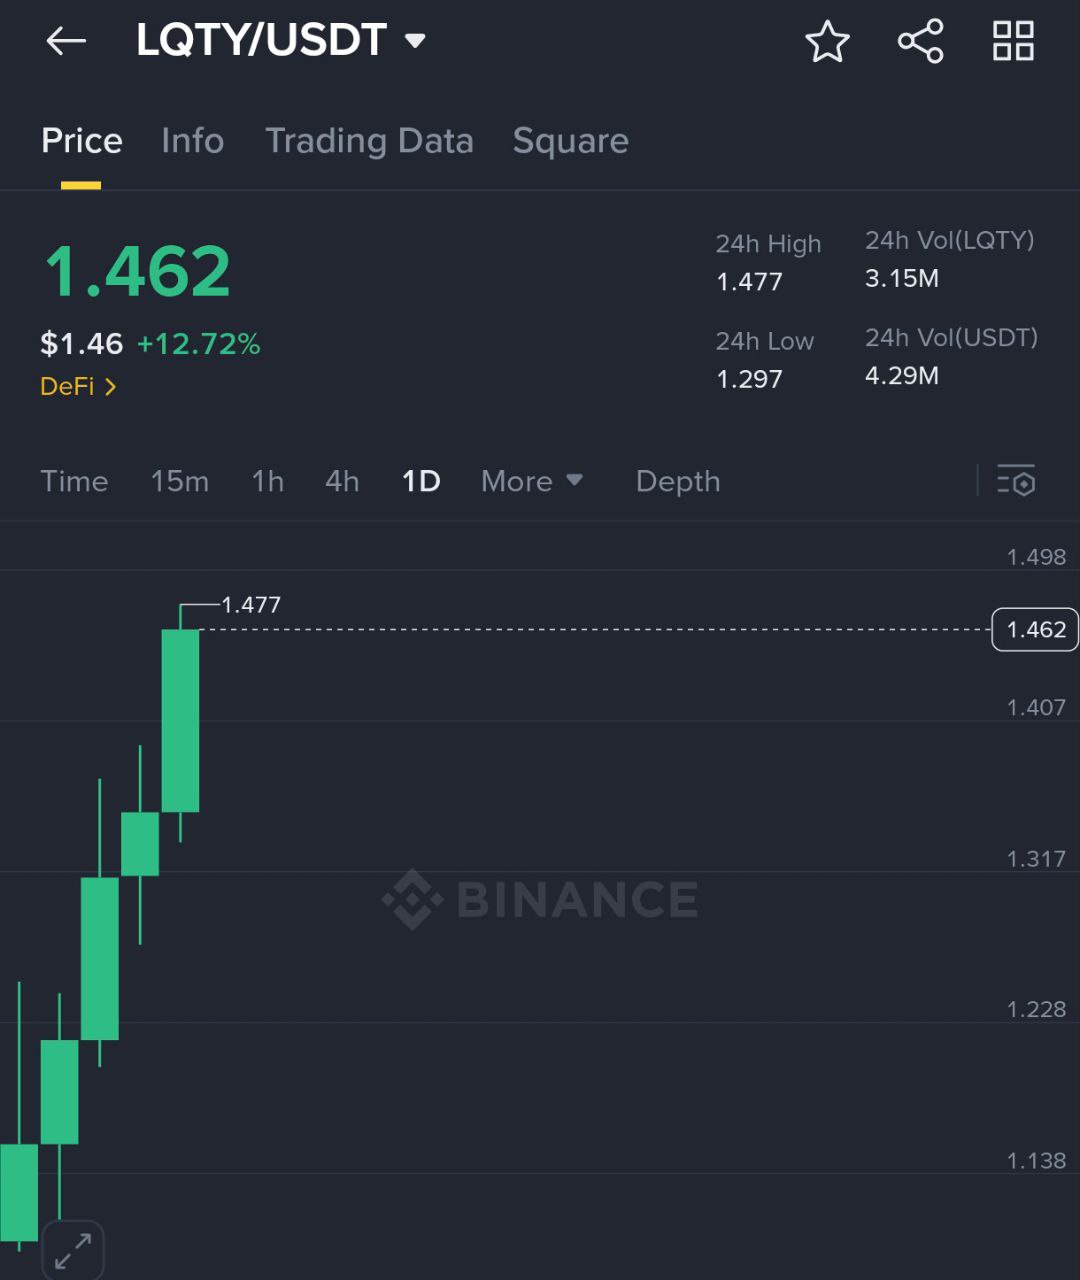Open the DeFi category link
The width and height of the screenshot is (1080, 1280).
pos(78,386)
